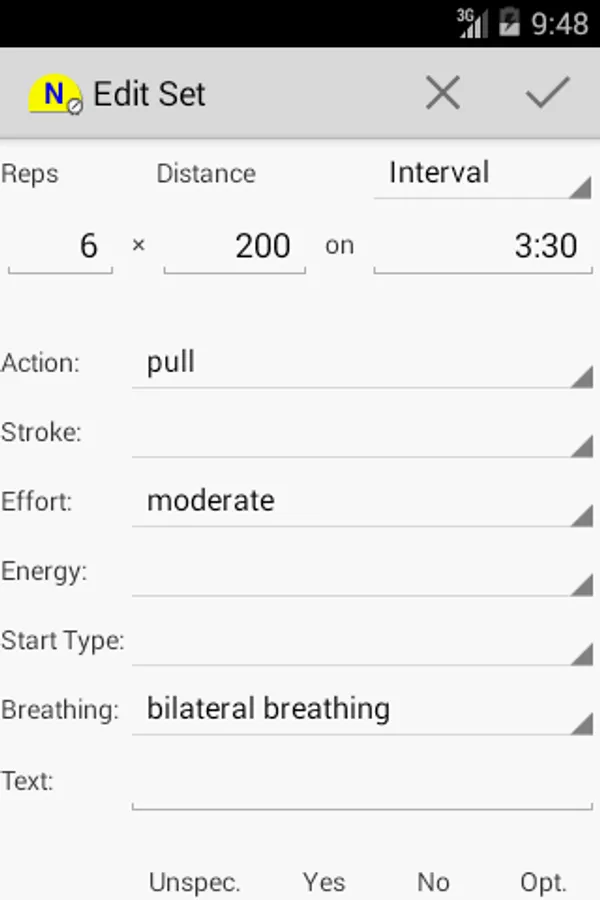Tap the checkmark to confirm the set
The width and height of the screenshot is (600, 900).
click(547, 93)
